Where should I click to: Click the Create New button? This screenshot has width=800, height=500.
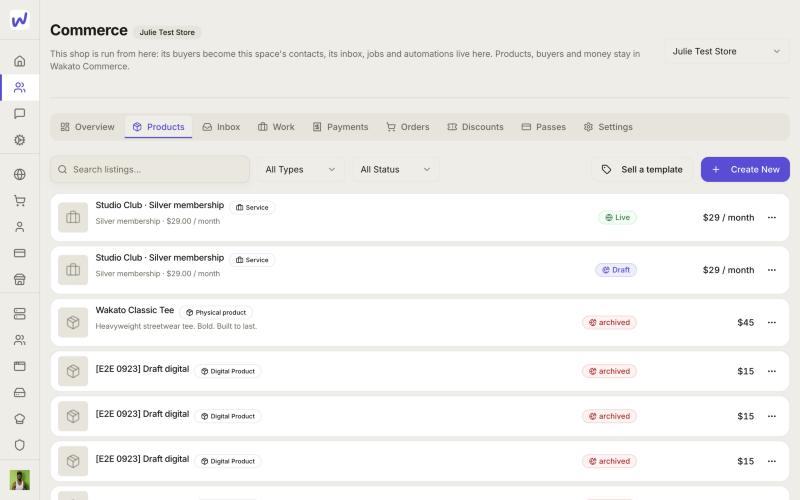point(745,169)
